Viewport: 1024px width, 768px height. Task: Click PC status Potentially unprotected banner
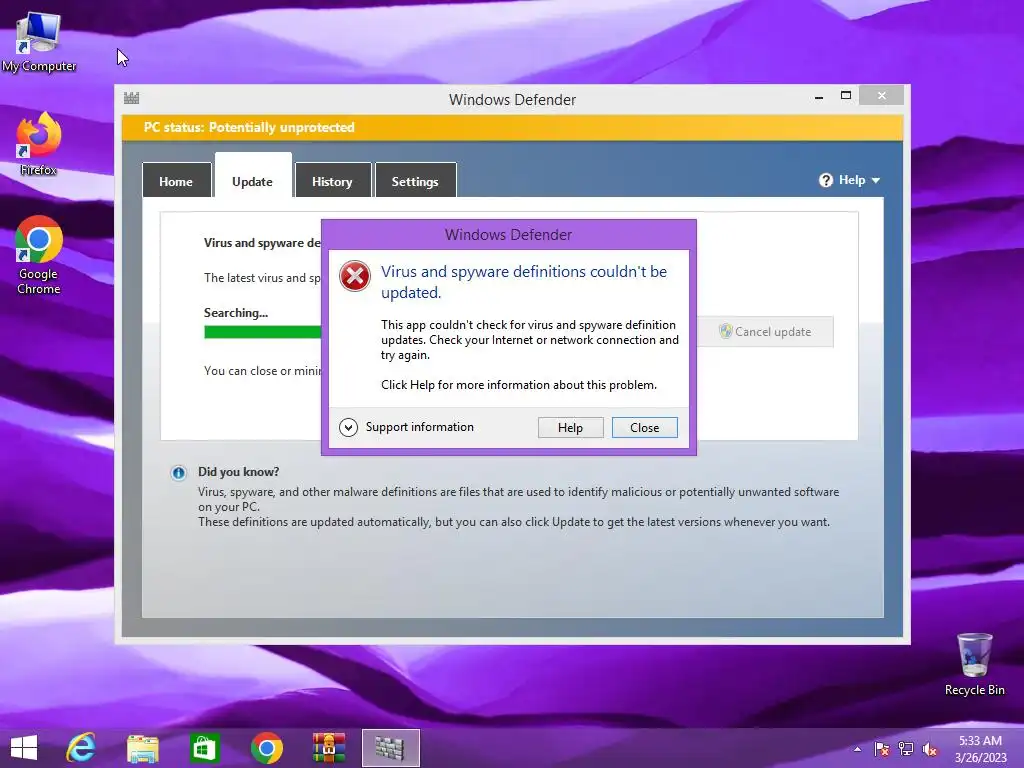point(512,127)
